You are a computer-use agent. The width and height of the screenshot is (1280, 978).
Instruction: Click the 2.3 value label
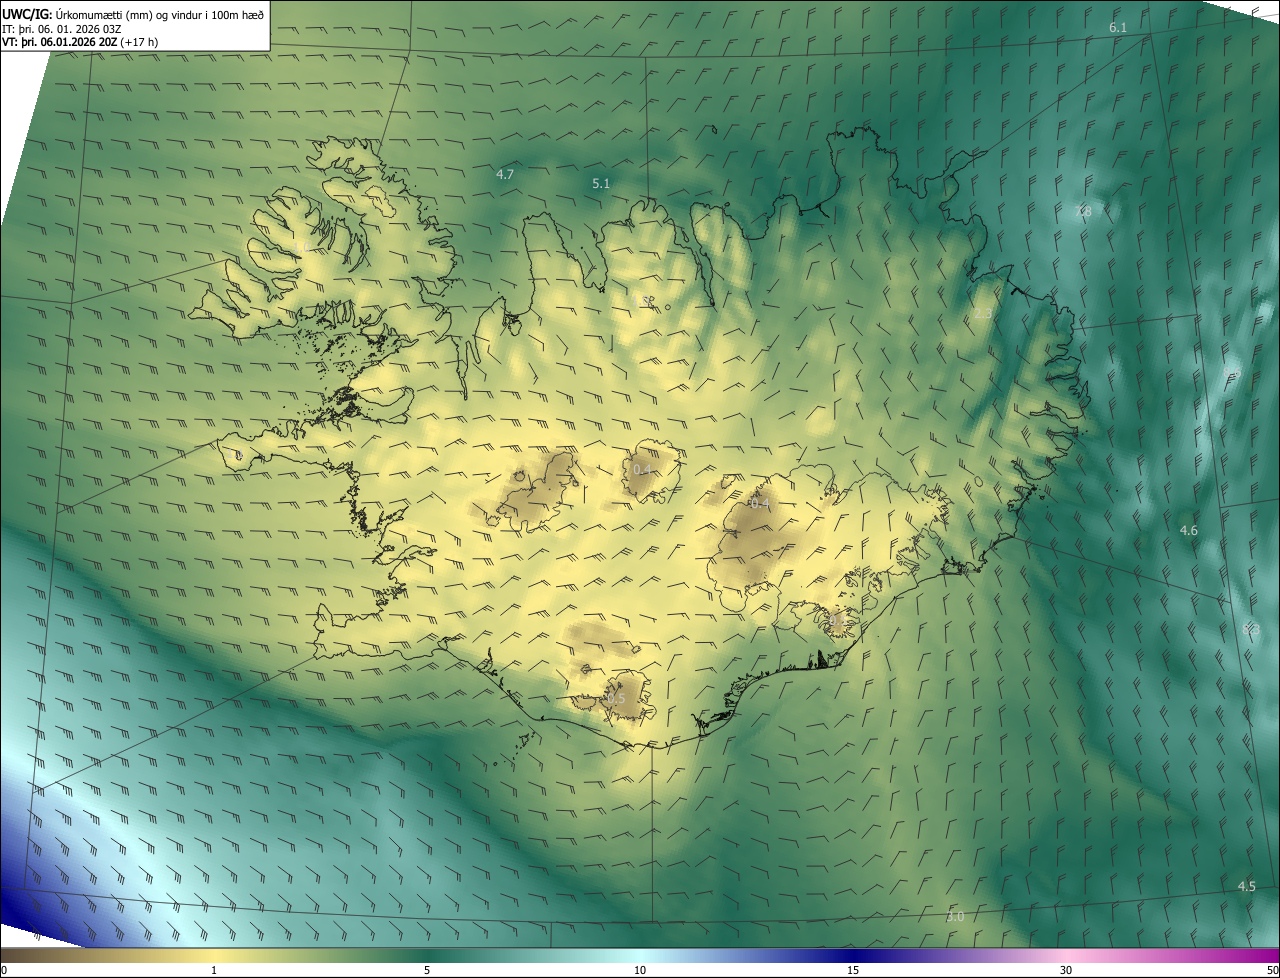pos(983,313)
